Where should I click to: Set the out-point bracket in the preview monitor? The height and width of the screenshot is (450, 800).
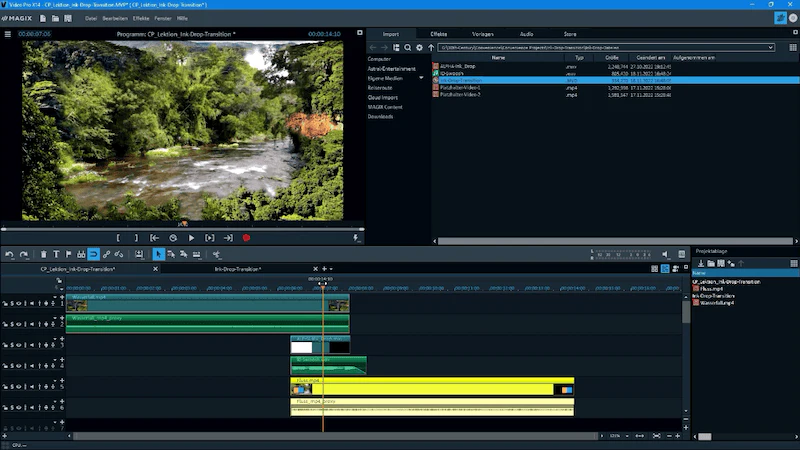tap(136, 238)
